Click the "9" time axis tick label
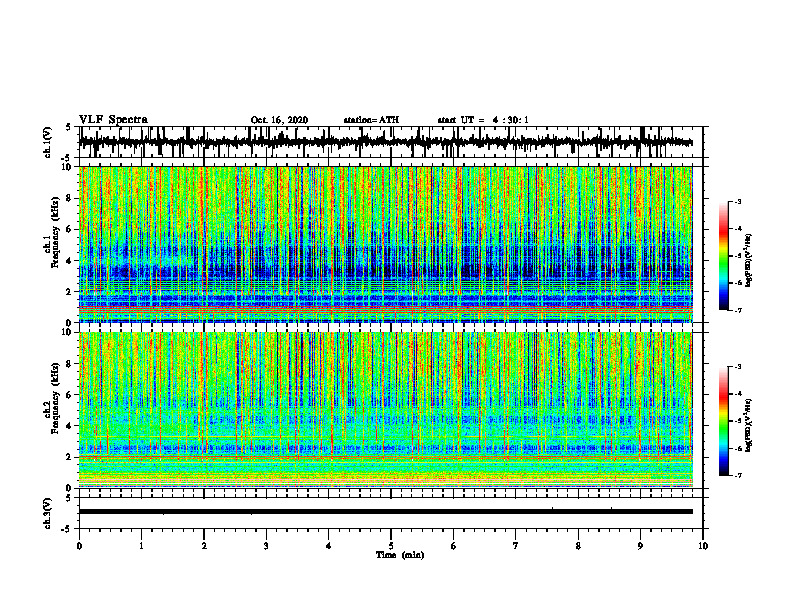 point(640,546)
